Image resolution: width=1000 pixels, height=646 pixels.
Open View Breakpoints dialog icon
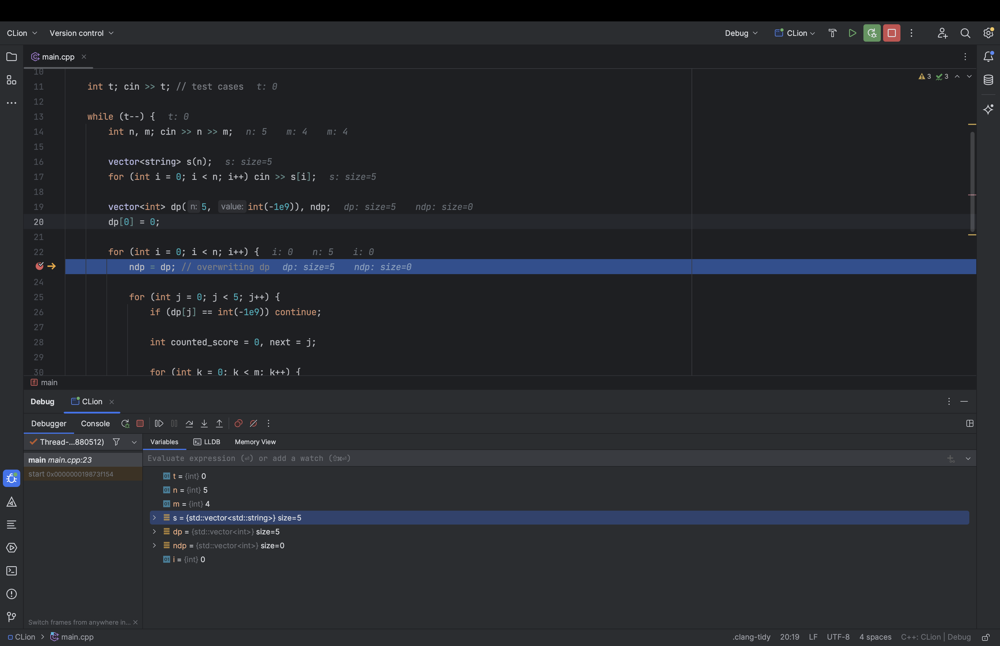(238, 424)
